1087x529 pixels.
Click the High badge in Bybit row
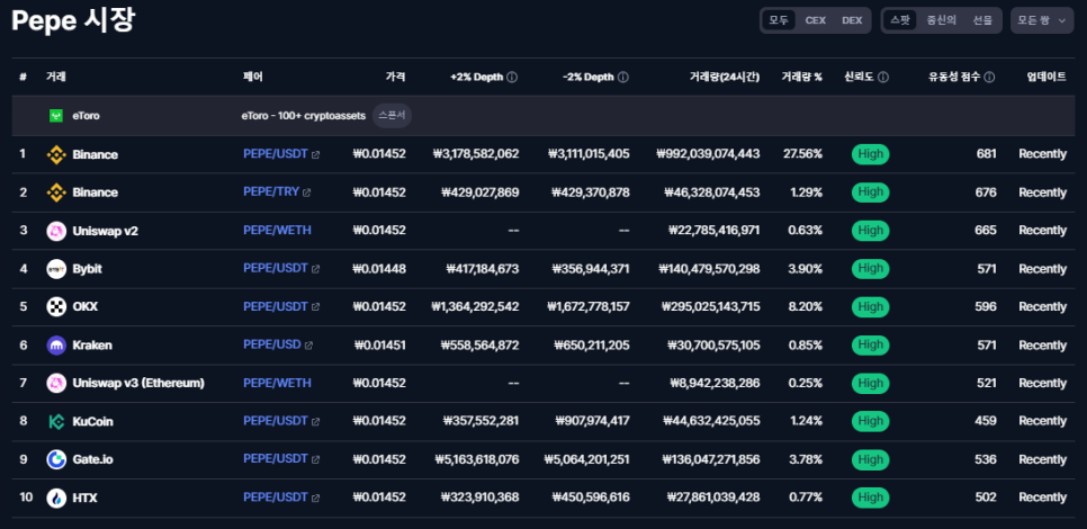click(x=870, y=269)
